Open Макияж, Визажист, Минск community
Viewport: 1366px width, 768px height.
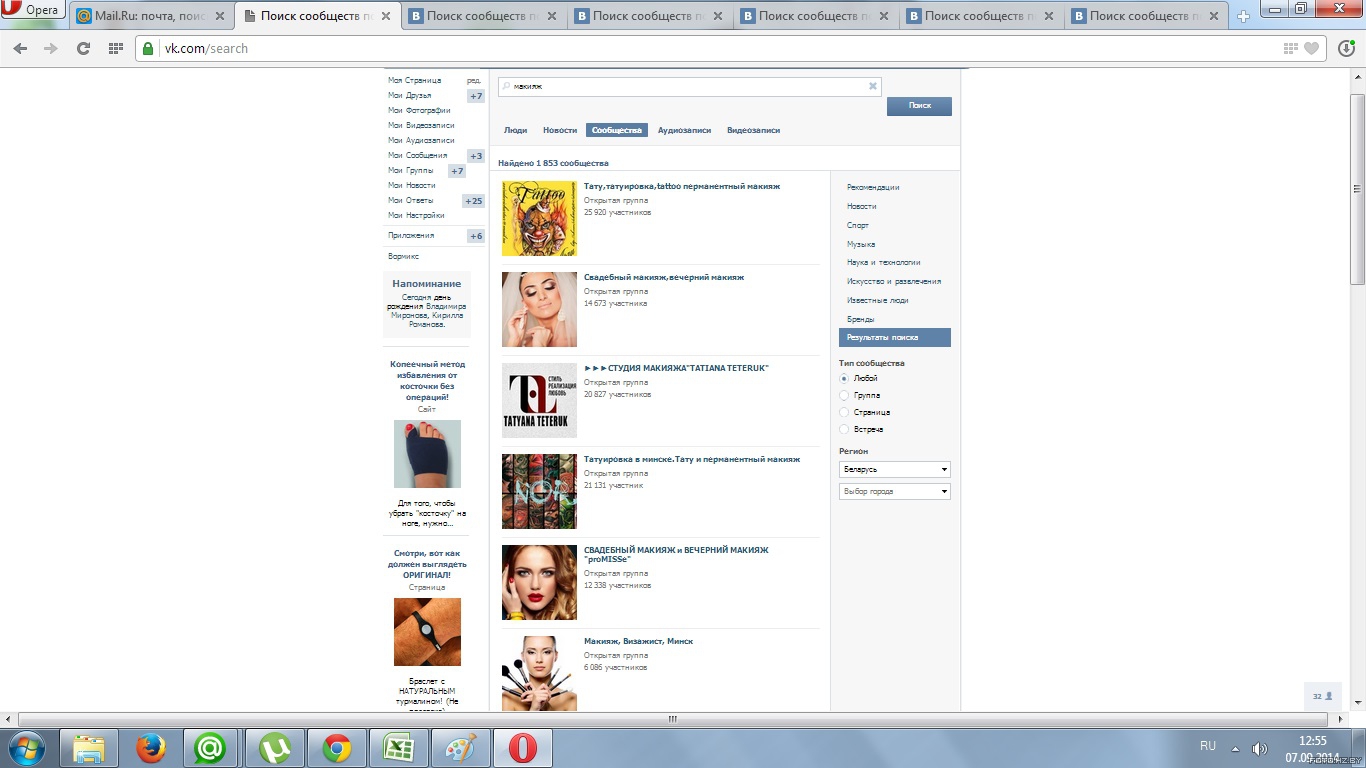click(x=638, y=641)
